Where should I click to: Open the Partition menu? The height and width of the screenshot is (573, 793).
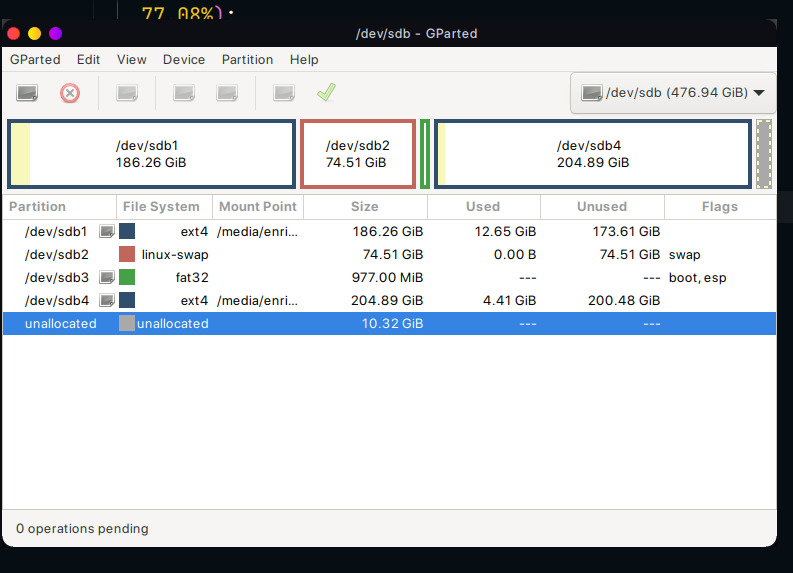click(247, 60)
